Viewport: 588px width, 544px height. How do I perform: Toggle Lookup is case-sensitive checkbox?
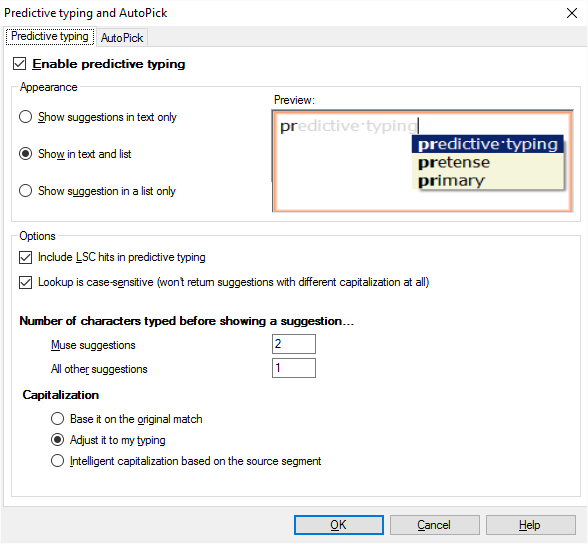click(x=25, y=282)
